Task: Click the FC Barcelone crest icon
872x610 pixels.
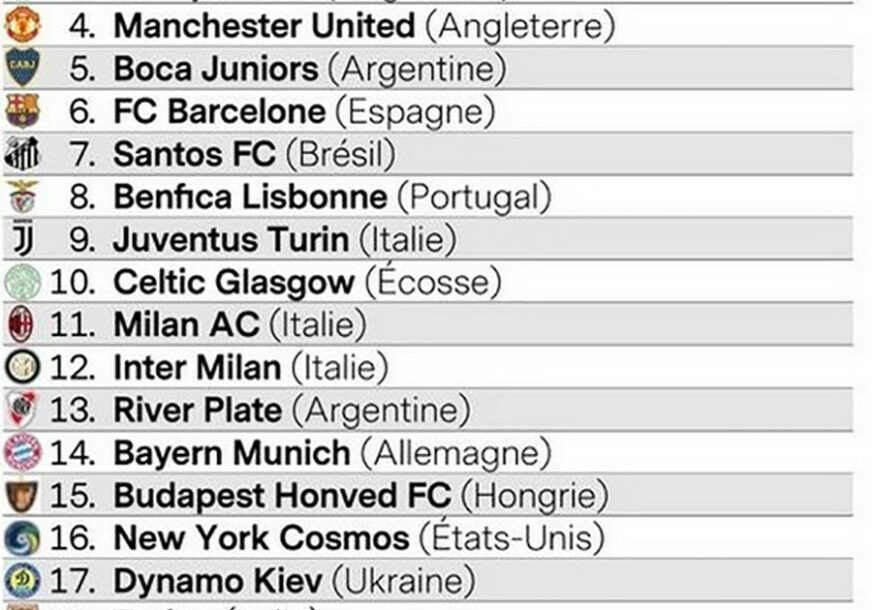Action: [22, 111]
